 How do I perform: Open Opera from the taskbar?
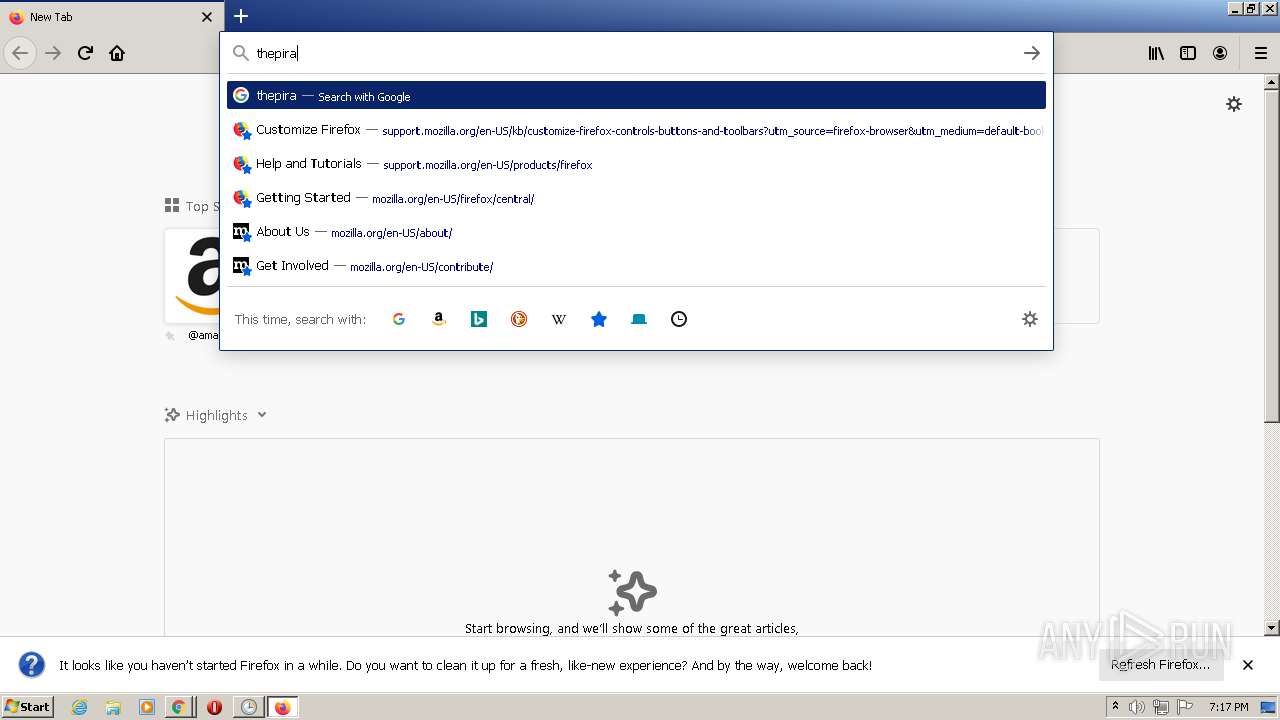pyautogui.click(x=214, y=707)
